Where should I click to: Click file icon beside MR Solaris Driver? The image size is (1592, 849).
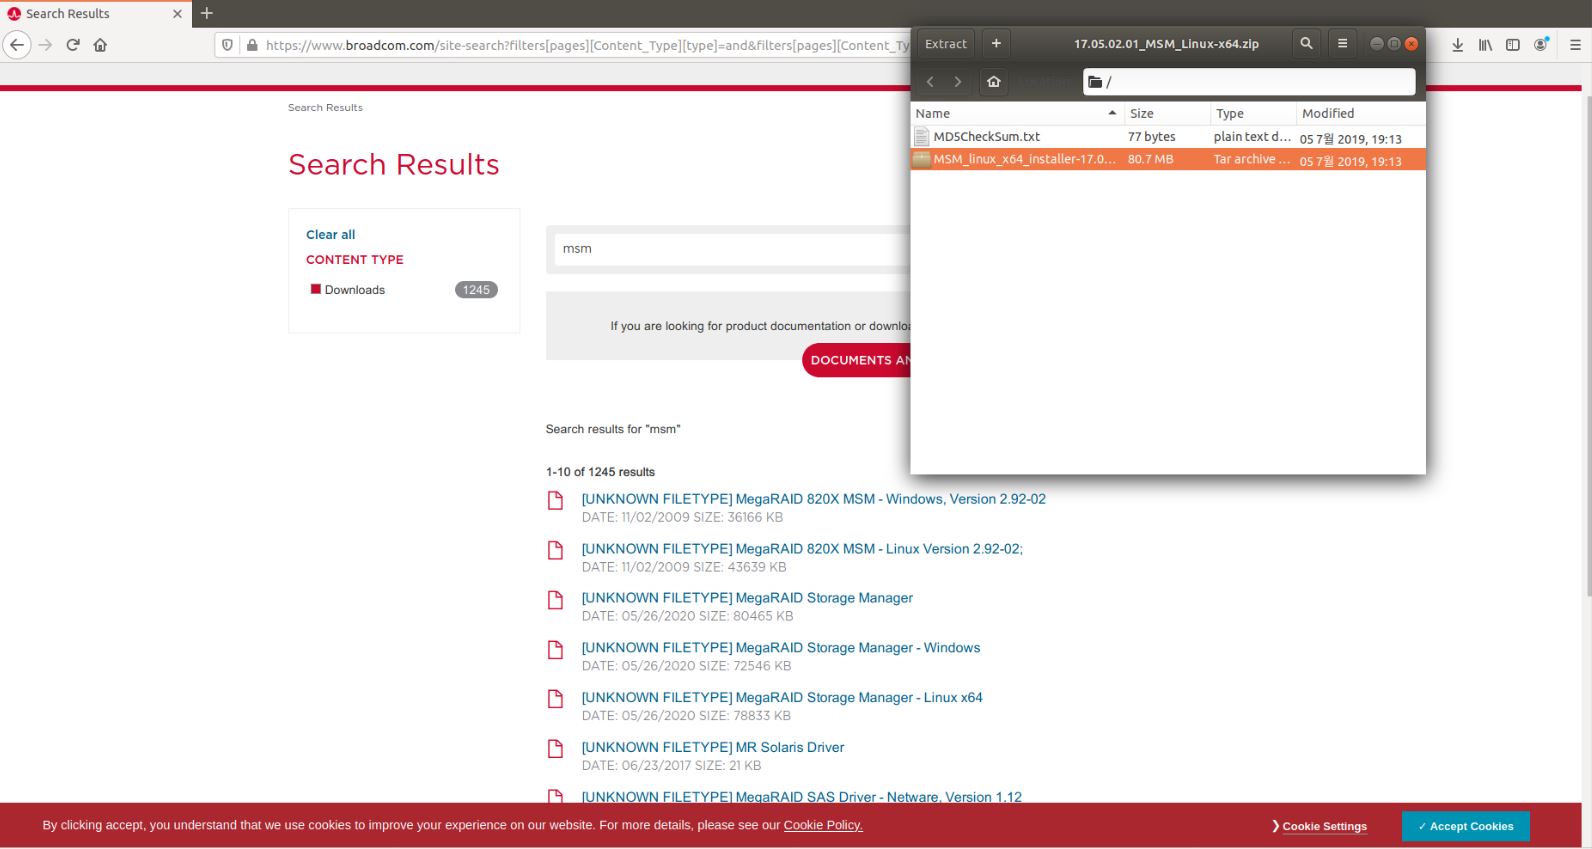[555, 748]
